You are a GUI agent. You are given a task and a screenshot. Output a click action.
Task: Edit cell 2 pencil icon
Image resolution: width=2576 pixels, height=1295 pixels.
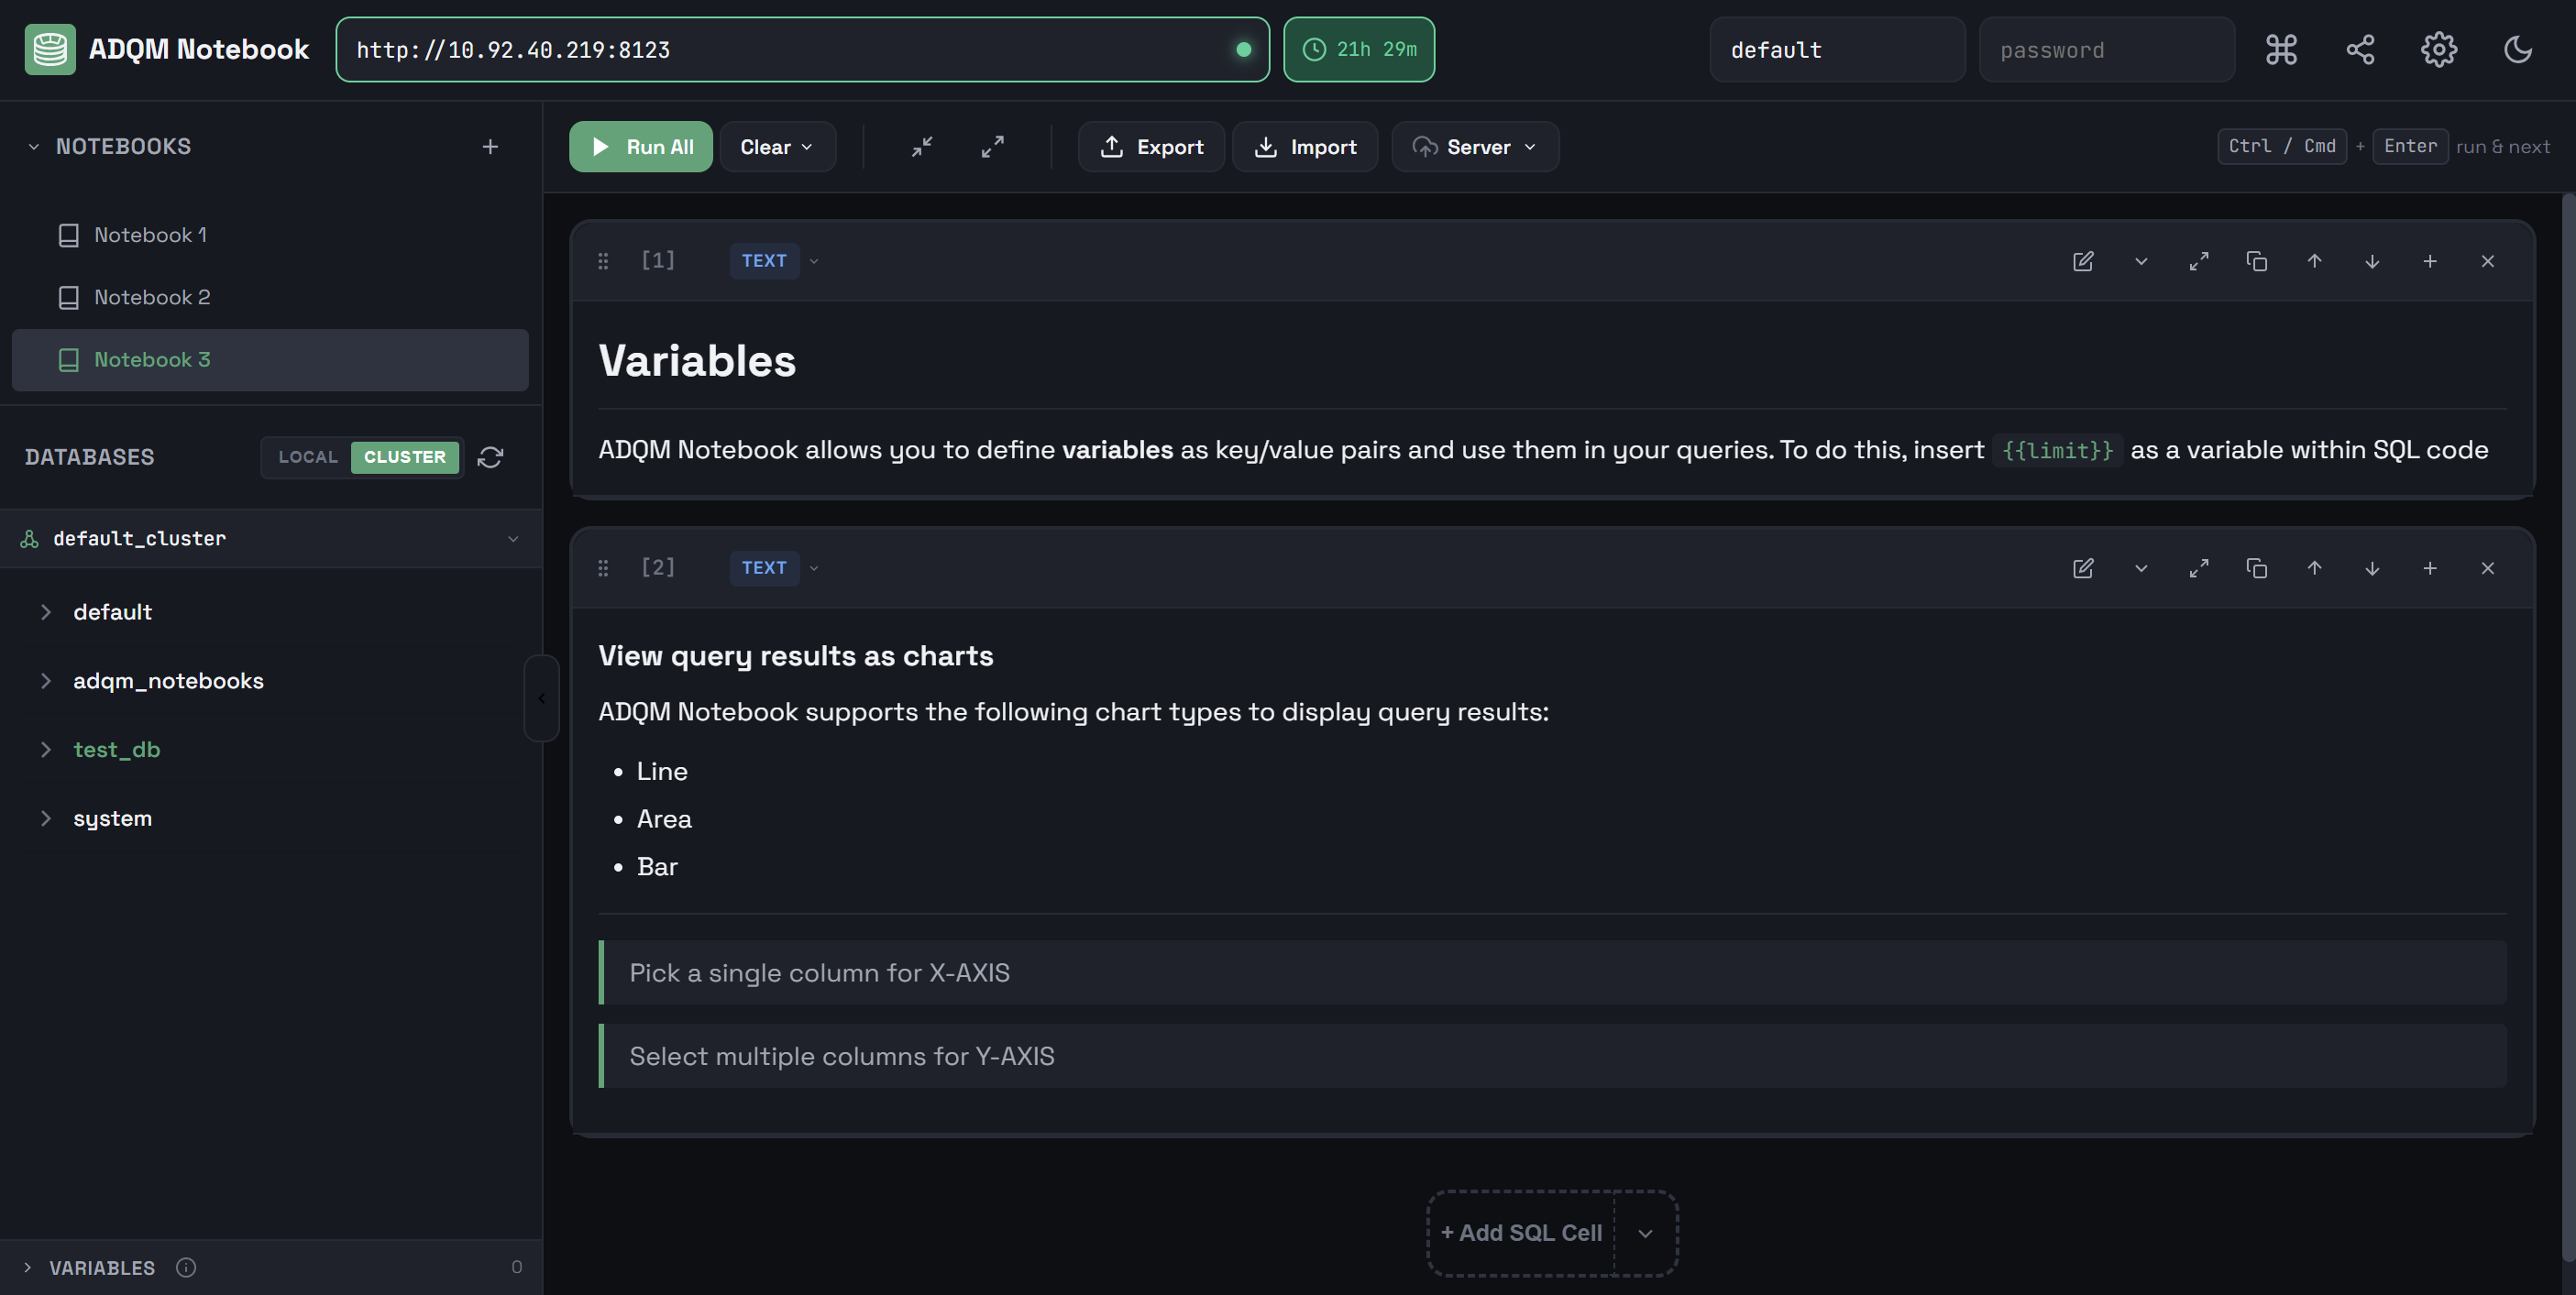pyautogui.click(x=2083, y=568)
